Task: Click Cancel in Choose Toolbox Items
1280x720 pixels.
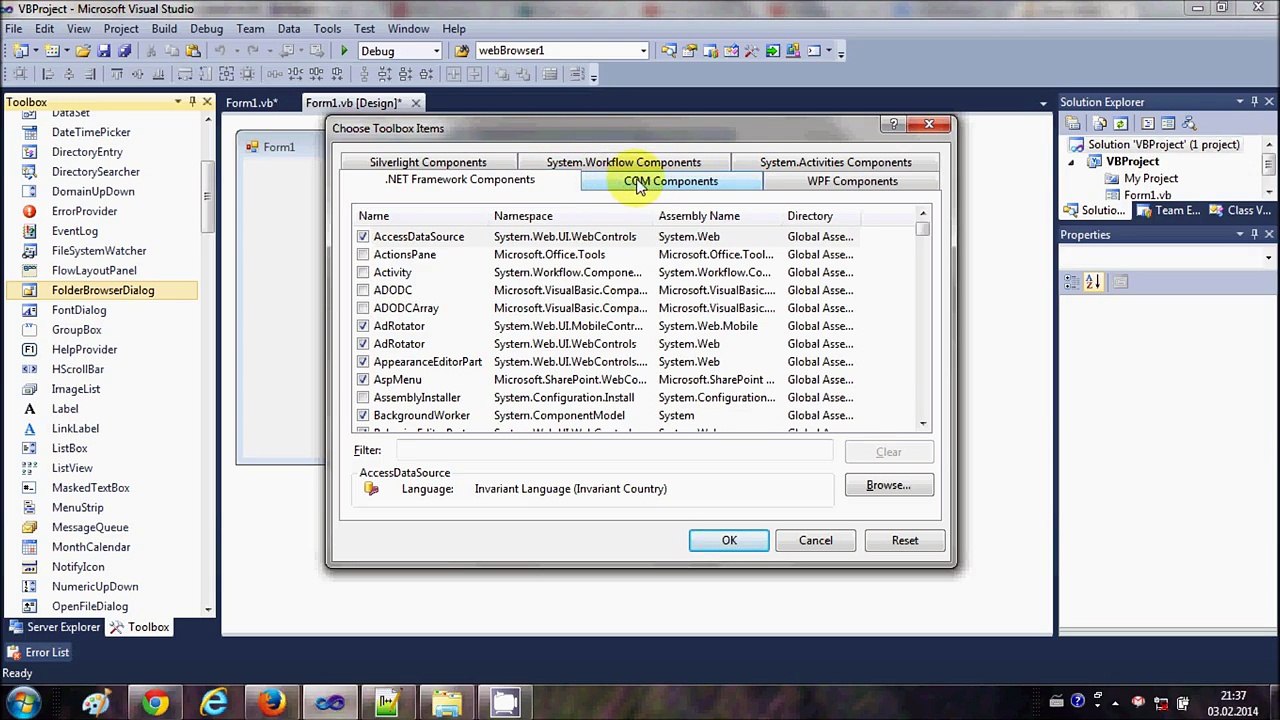Action: (x=815, y=541)
